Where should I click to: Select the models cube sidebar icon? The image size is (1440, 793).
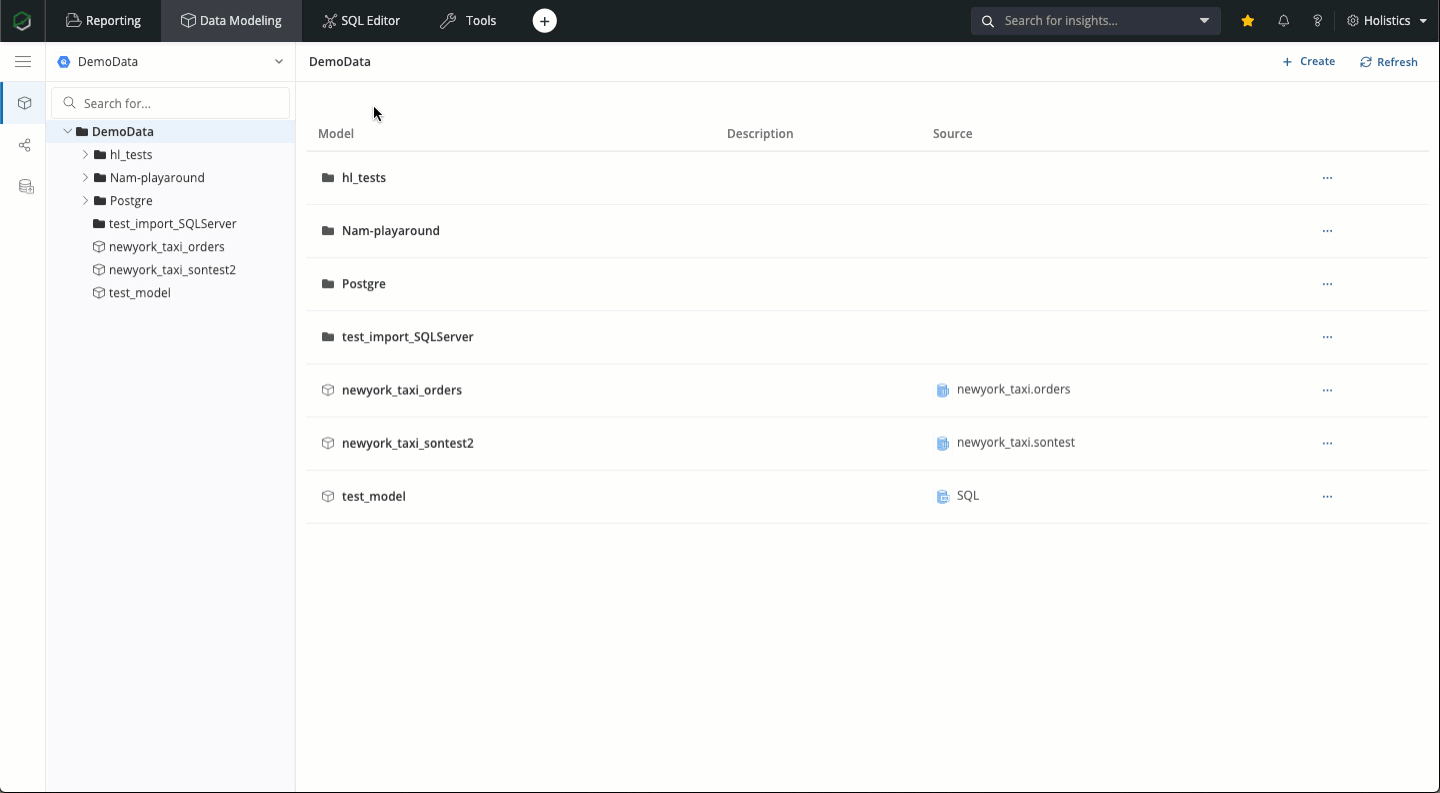25,103
